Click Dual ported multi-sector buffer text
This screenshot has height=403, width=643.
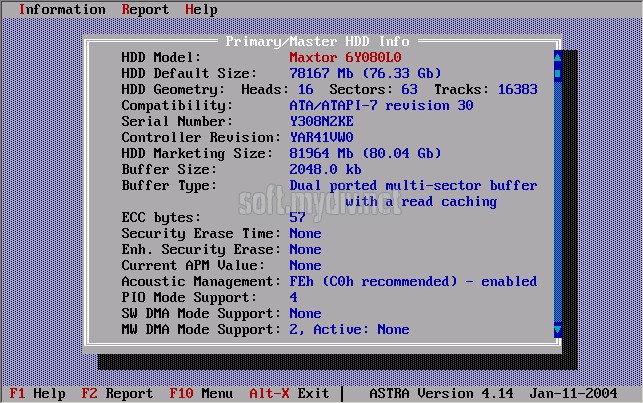pos(413,185)
